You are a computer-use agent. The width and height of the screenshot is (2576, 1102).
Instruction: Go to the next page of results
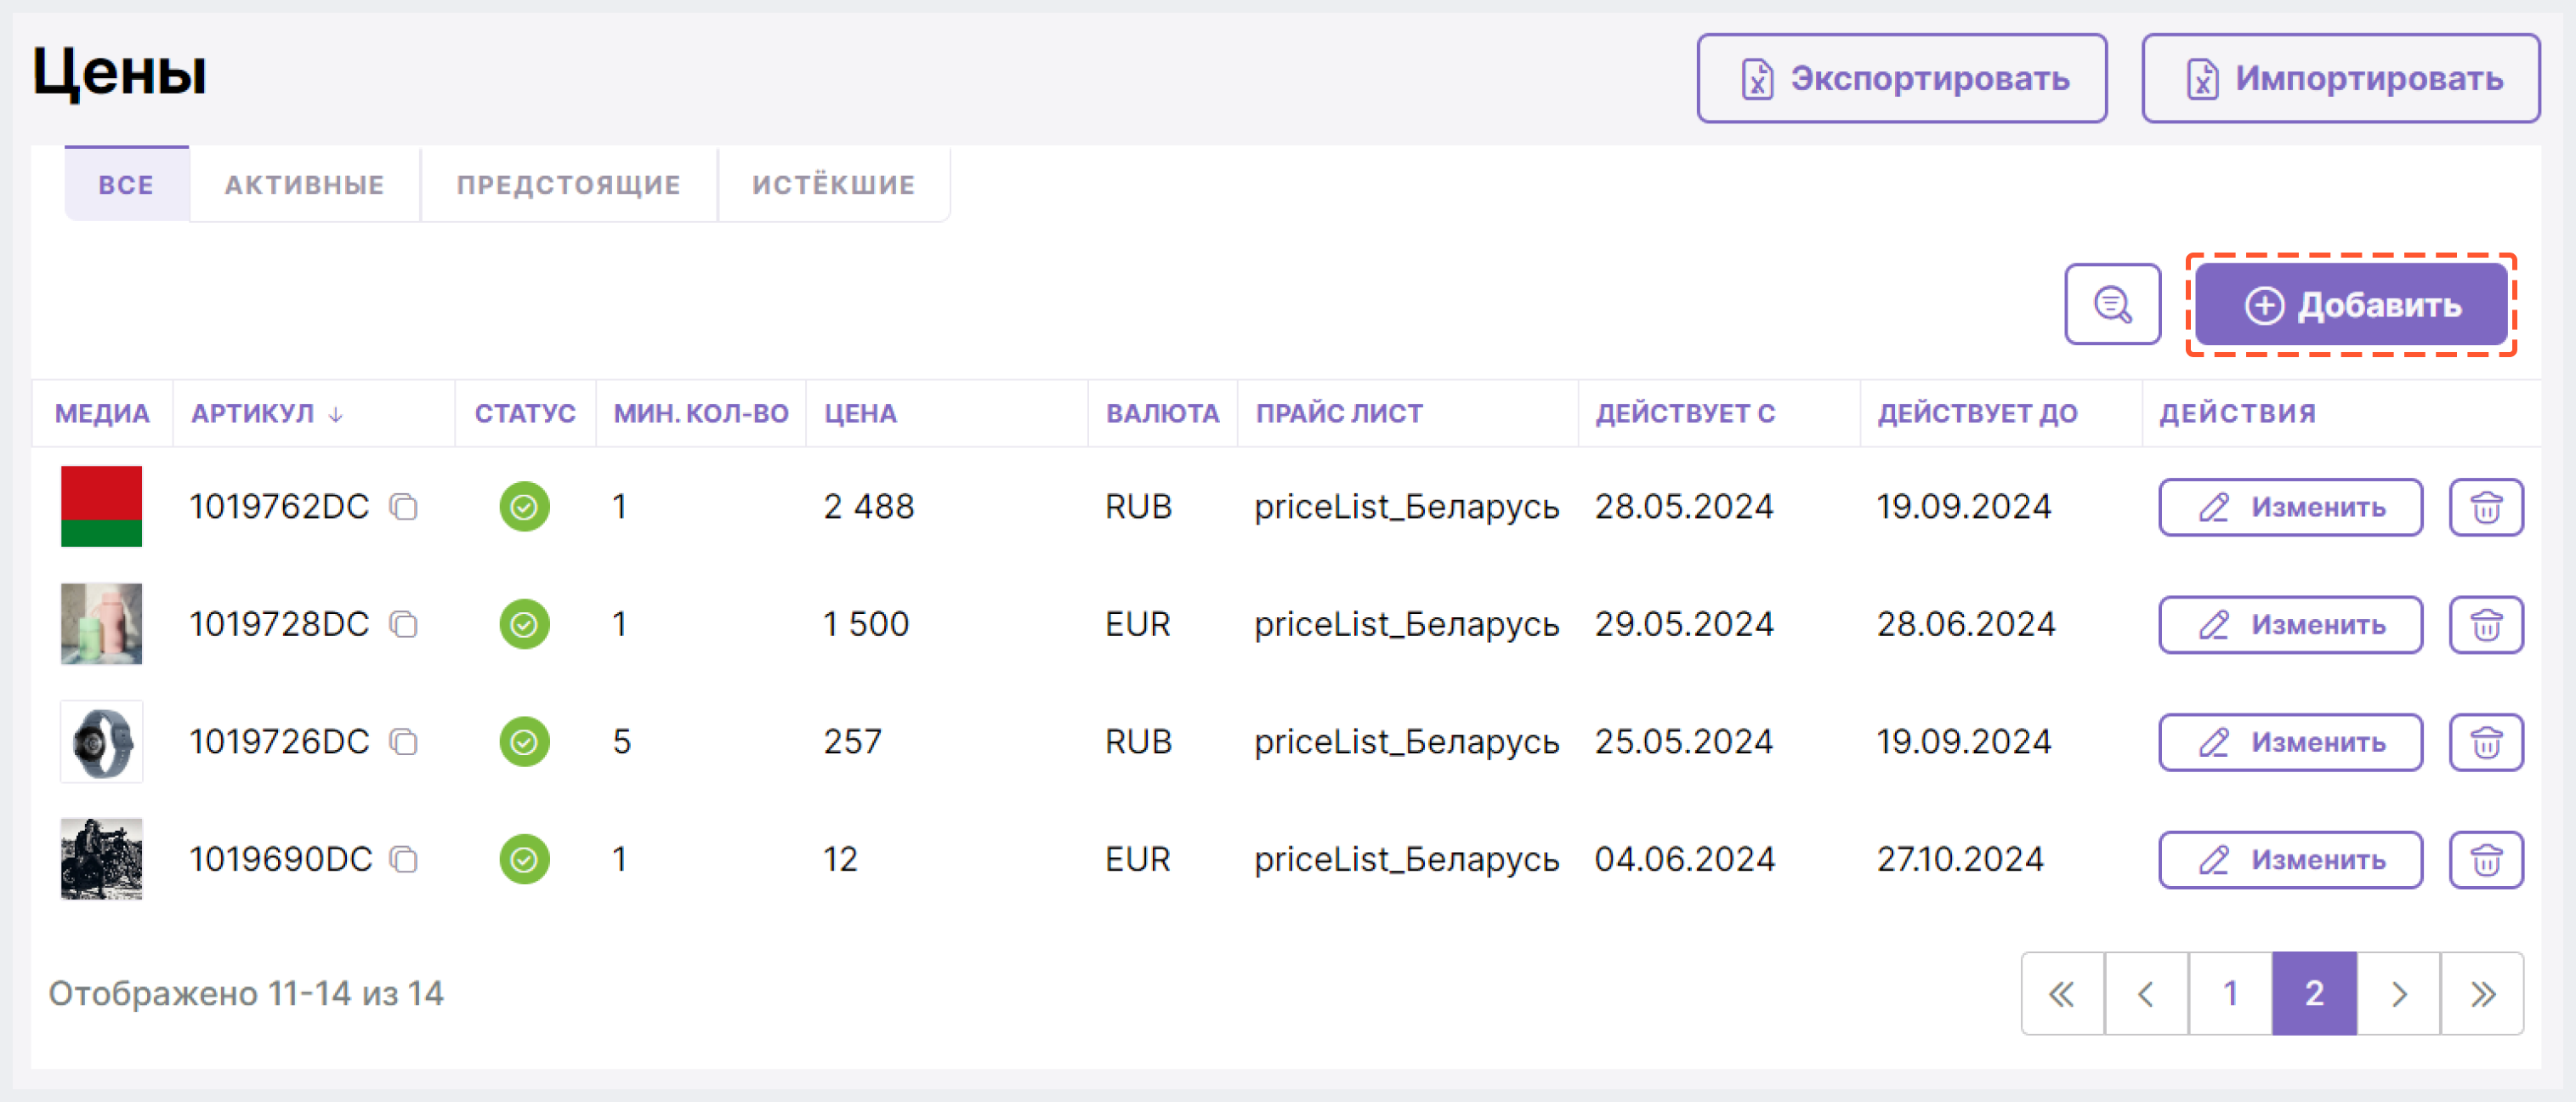click(x=2399, y=993)
